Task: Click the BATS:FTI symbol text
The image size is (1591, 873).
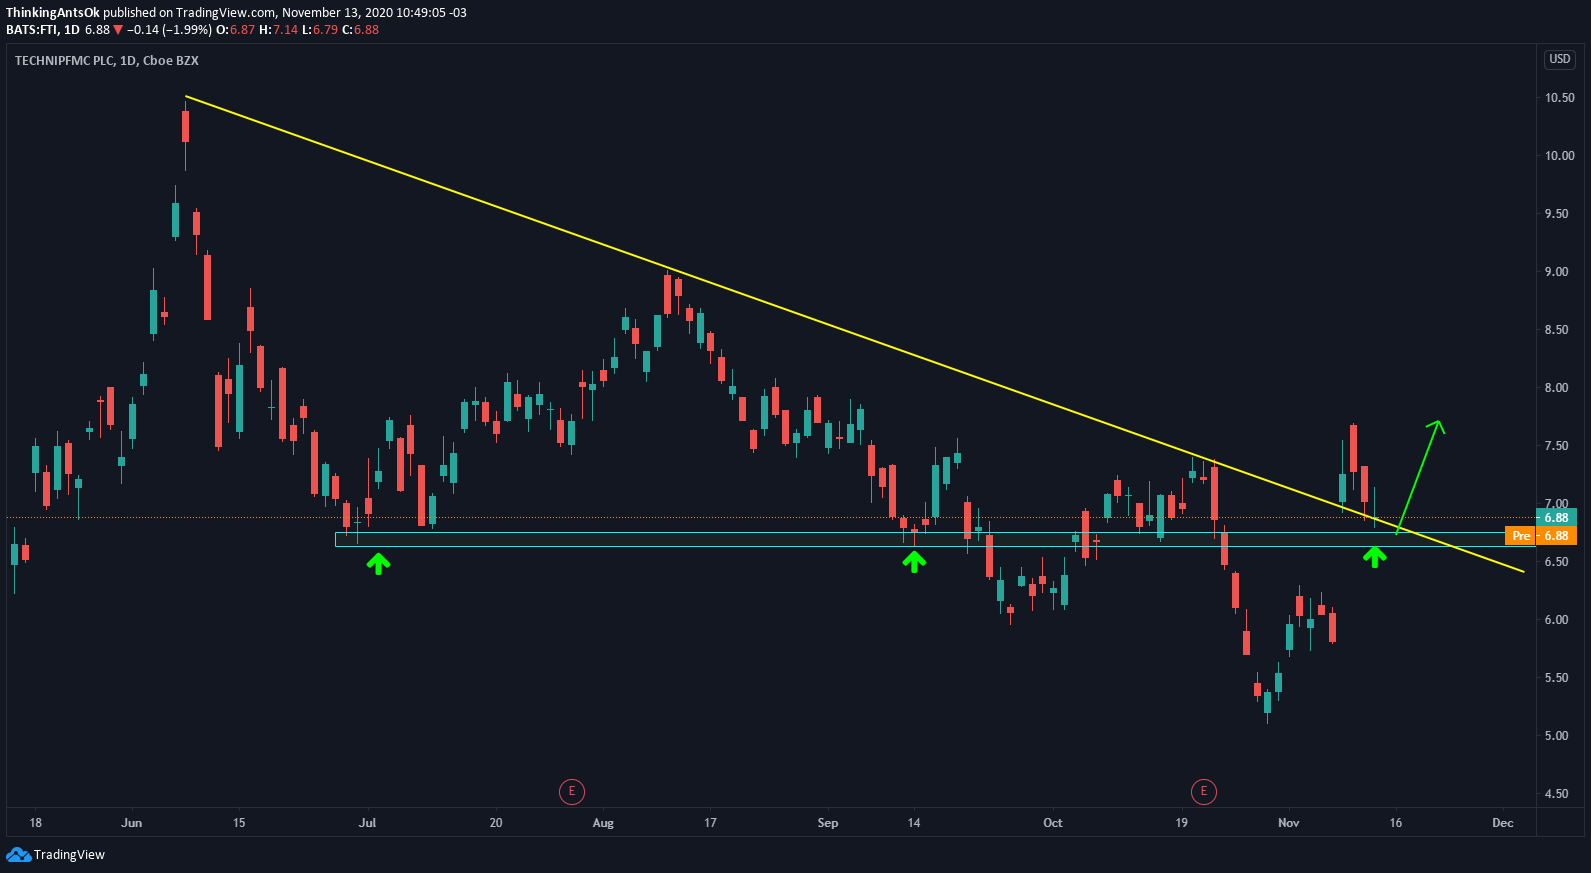Action: pos(32,30)
